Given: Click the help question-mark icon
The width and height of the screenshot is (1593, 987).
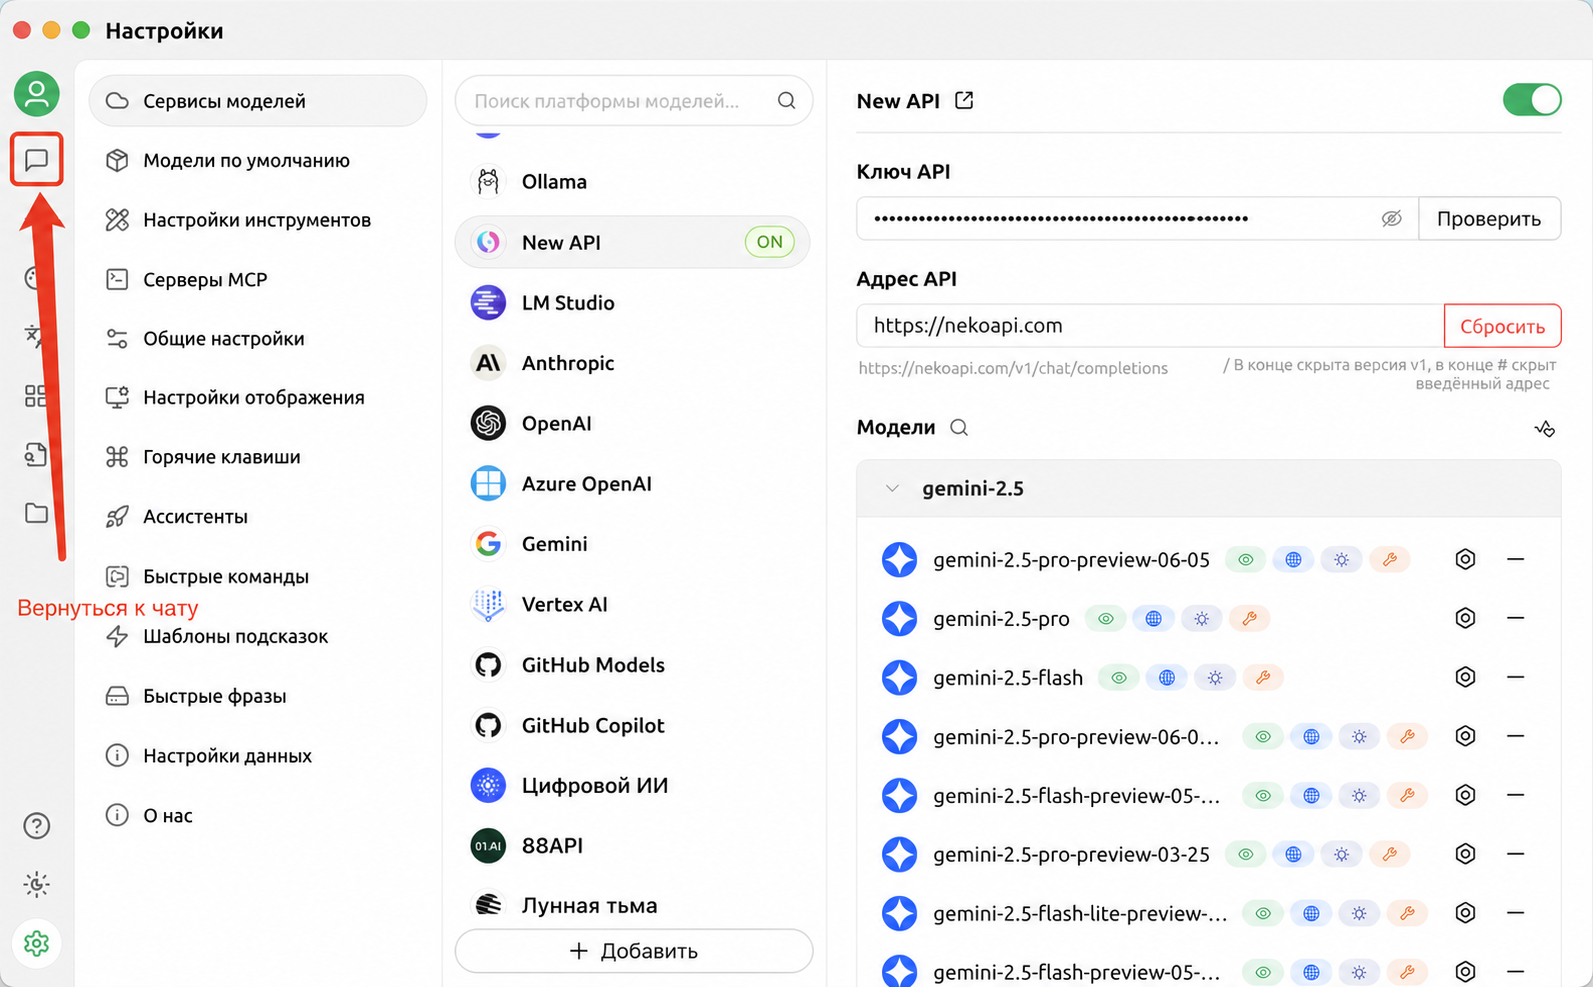Looking at the screenshot, I should click(x=37, y=826).
